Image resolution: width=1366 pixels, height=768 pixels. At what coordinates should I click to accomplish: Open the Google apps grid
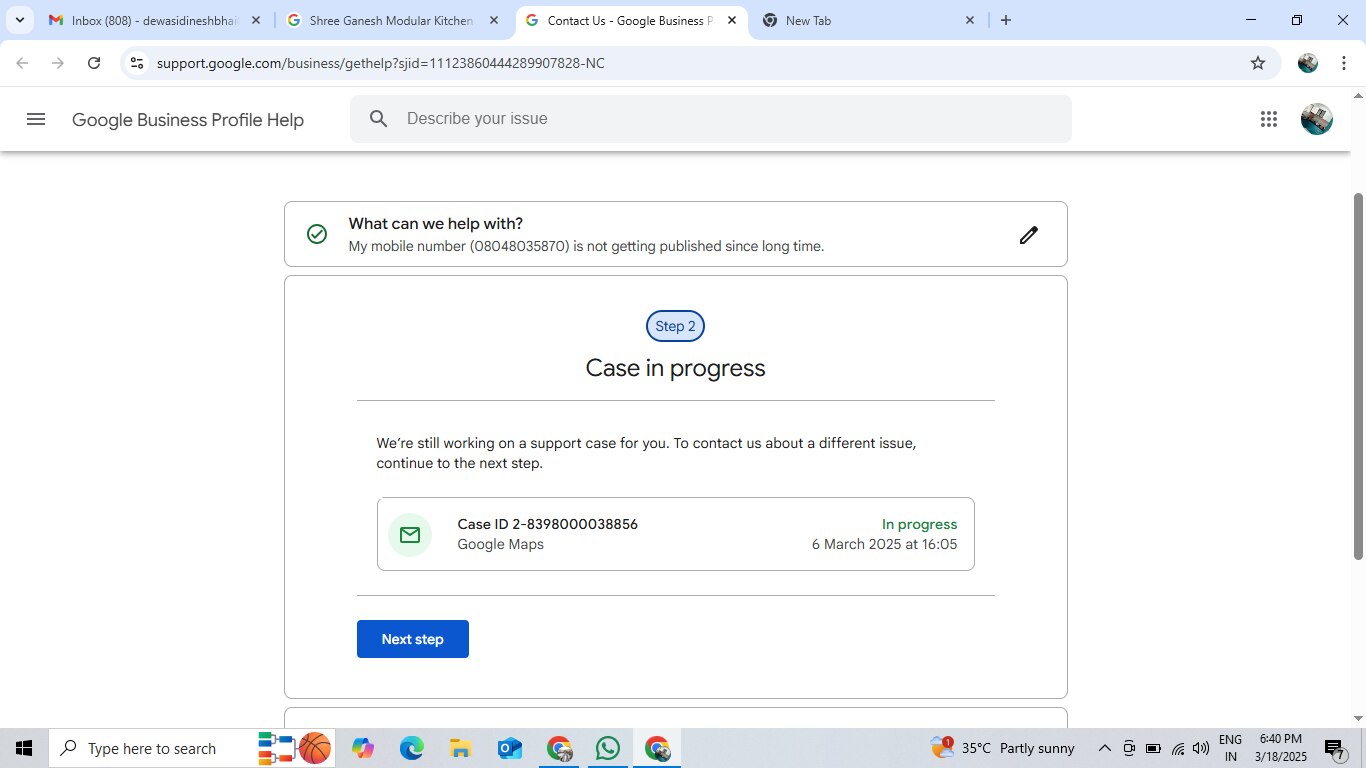coord(1269,119)
